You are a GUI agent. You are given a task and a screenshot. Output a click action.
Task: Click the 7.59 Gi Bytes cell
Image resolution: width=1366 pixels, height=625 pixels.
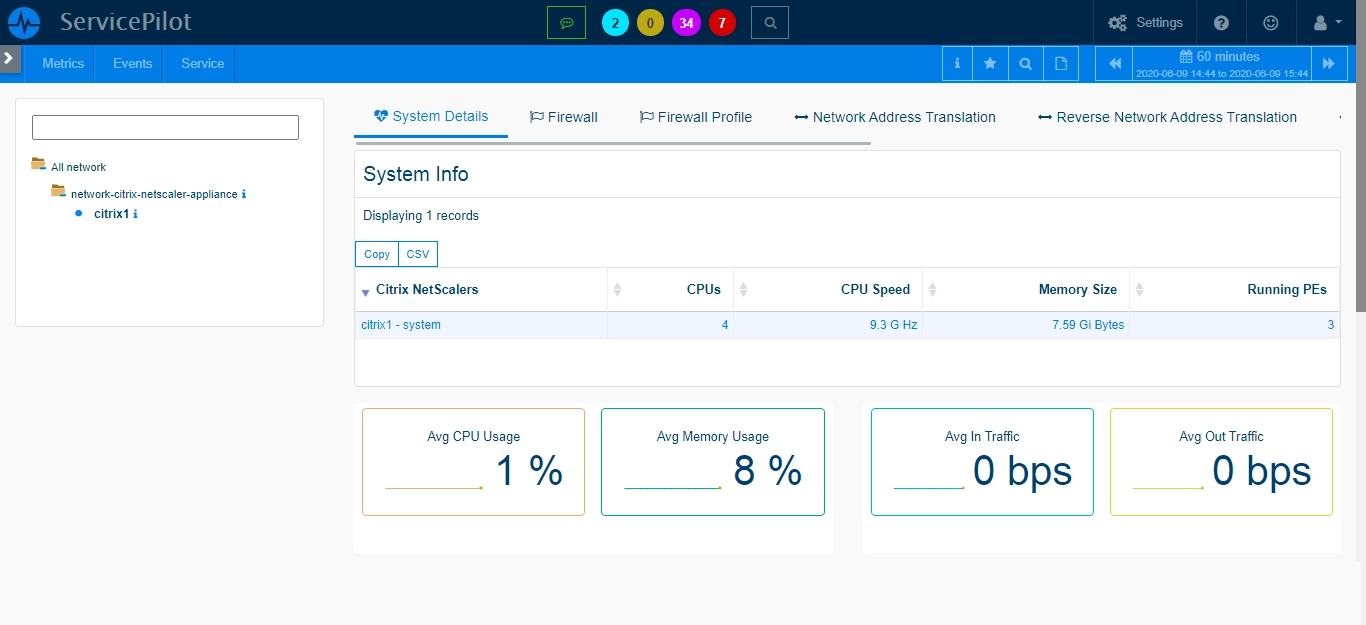(1088, 325)
